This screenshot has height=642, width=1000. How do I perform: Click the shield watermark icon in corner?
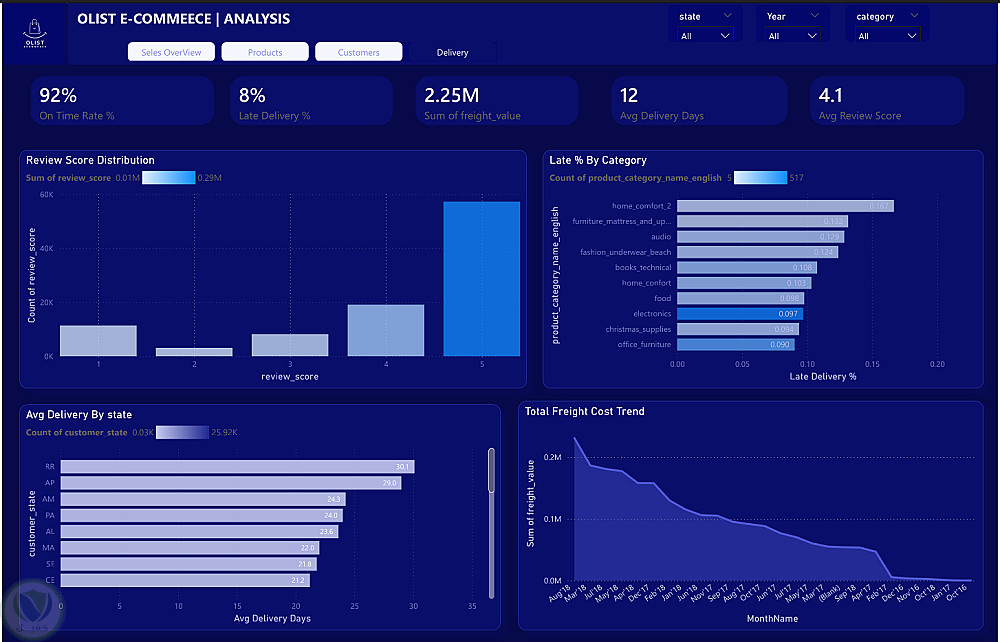click(x=32, y=606)
